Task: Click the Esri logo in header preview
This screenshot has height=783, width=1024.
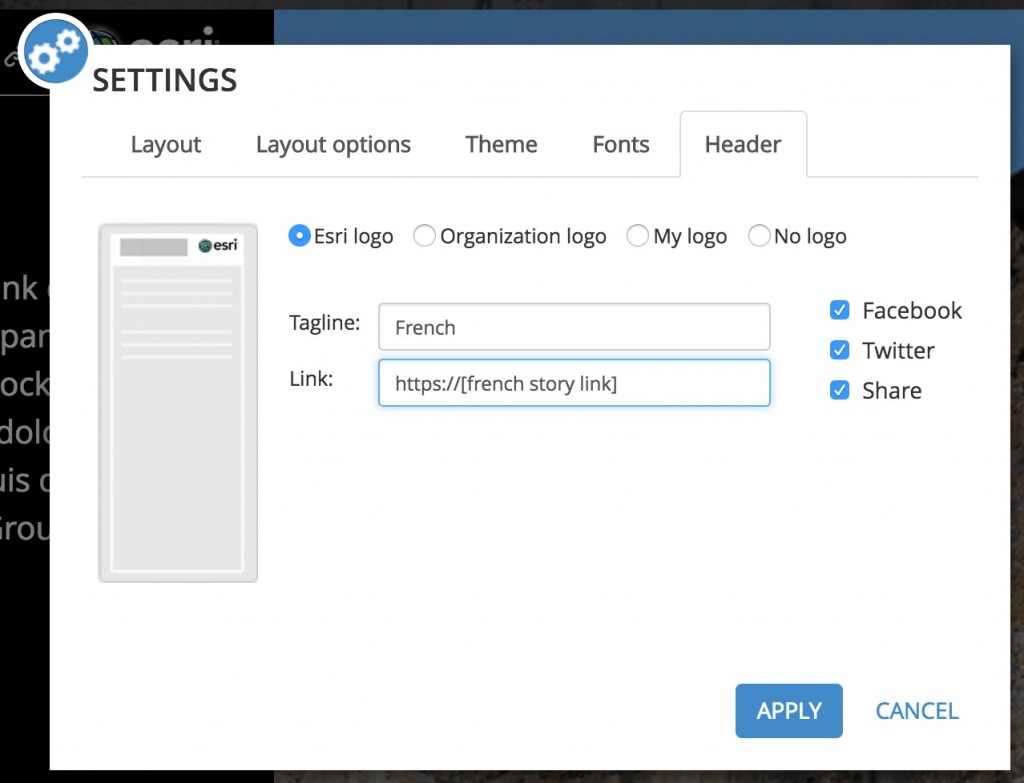Action: (x=218, y=246)
